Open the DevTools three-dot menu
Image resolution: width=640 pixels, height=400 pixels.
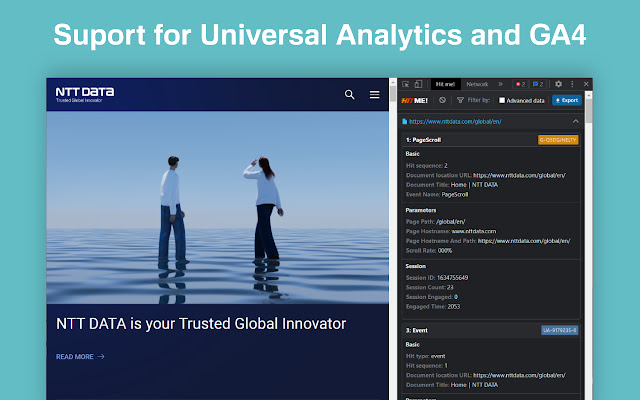(x=572, y=85)
